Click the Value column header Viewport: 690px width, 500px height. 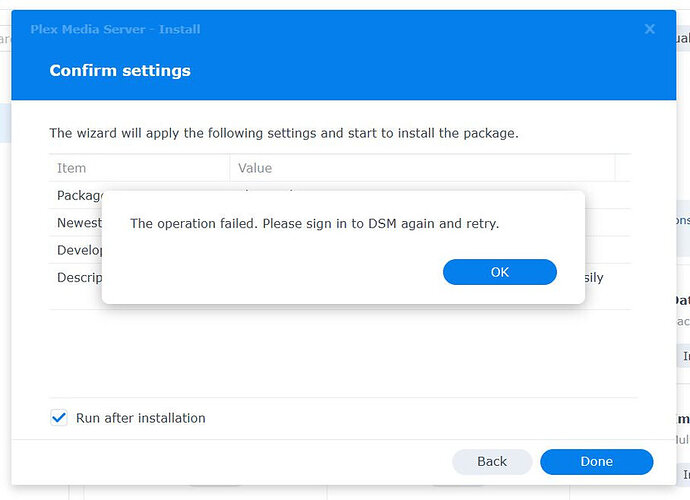(255, 168)
